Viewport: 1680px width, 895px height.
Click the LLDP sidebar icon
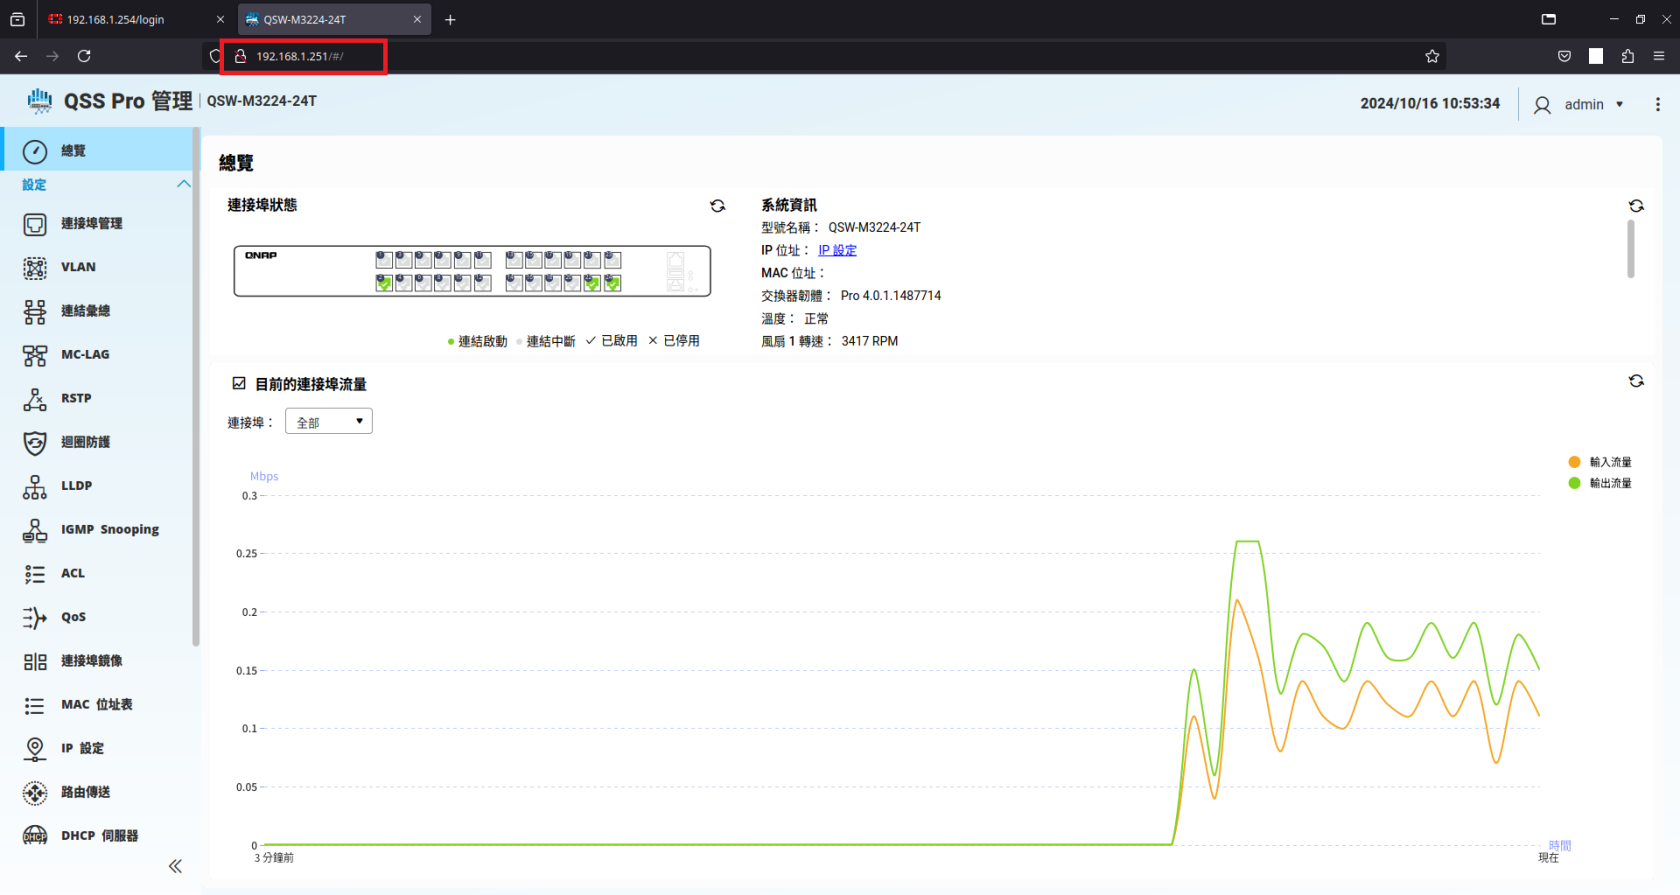click(35, 486)
